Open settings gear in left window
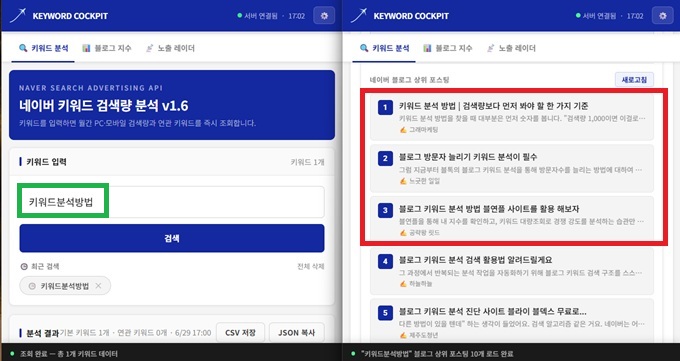680x361 pixels. click(x=324, y=16)
